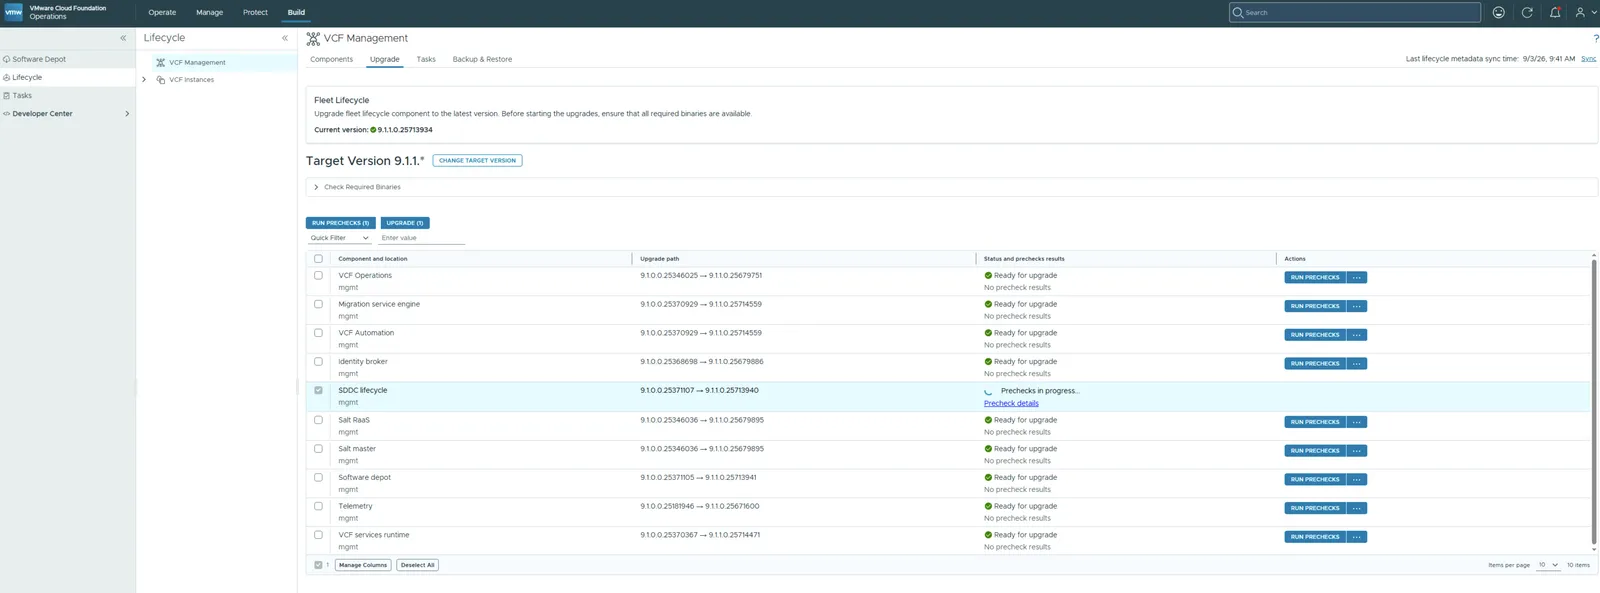Screen dimensions: 1600x593
Task: Check the Migration service engine checkbox
Action: pos(318,304)
